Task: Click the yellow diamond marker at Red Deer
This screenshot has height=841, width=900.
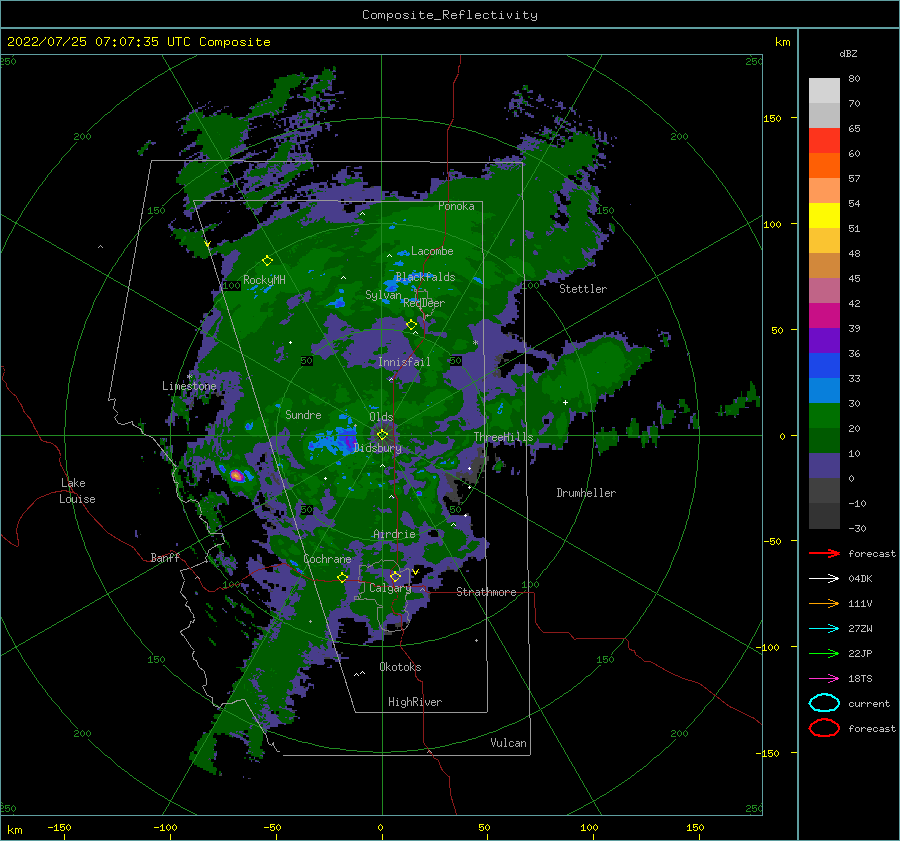Action: tap(411, 325)
